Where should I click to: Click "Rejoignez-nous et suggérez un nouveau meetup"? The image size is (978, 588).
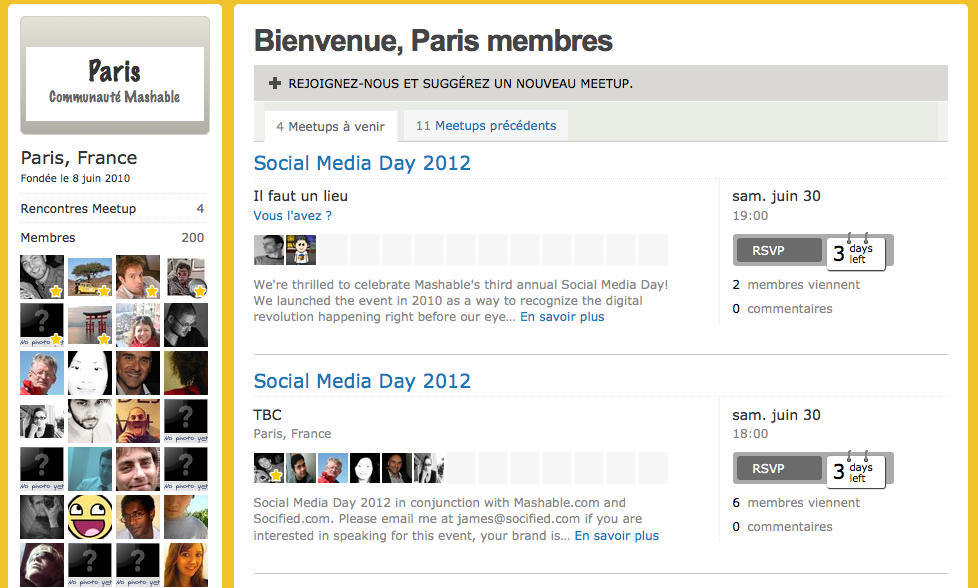[x=460, y=84]
